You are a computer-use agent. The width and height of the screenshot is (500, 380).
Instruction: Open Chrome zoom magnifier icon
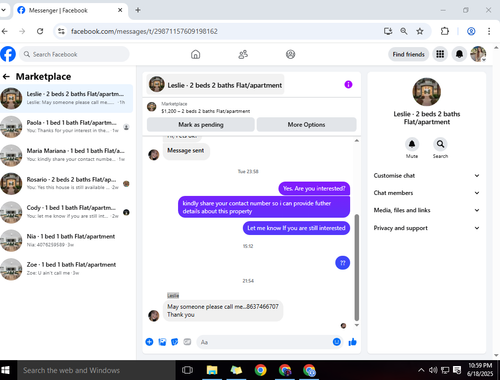pyautogui.click(x=404, y=31)
